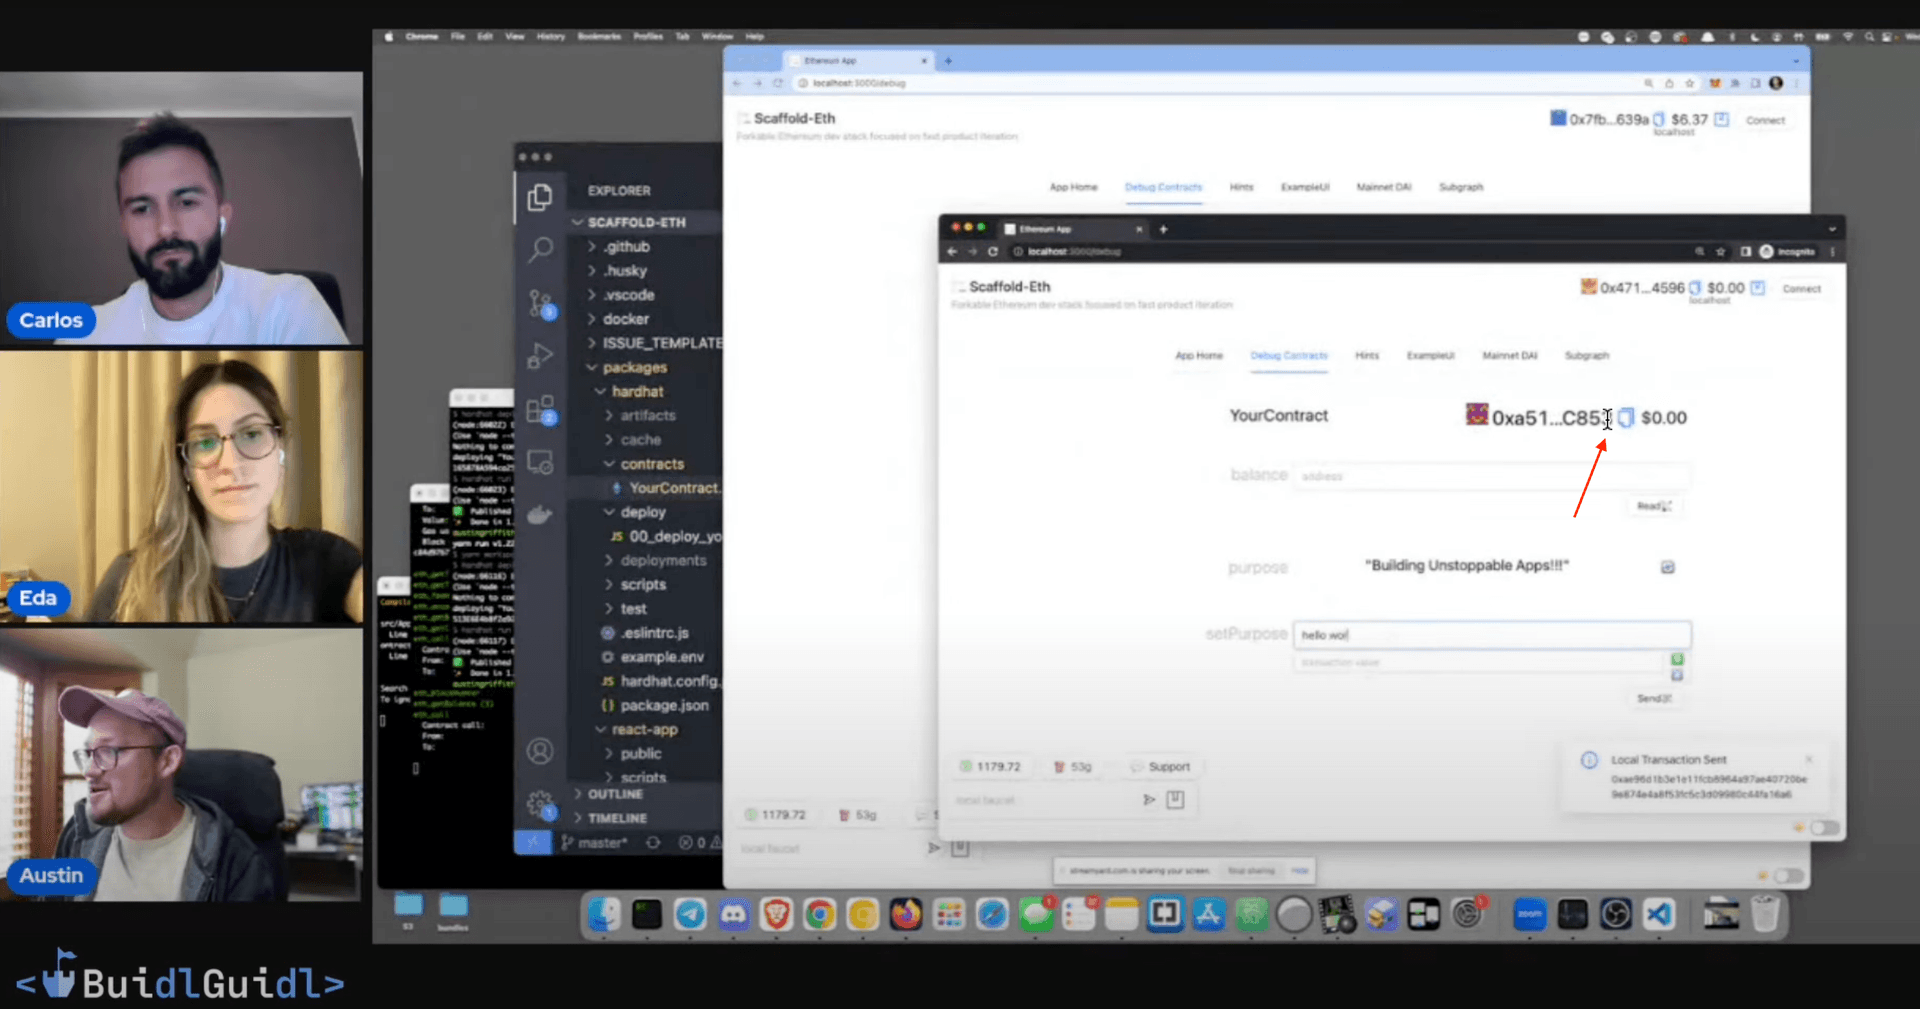Click the 1179.72 price button in front window
Viewport: 1920px width, 1009px height.
tap(990, 767)
